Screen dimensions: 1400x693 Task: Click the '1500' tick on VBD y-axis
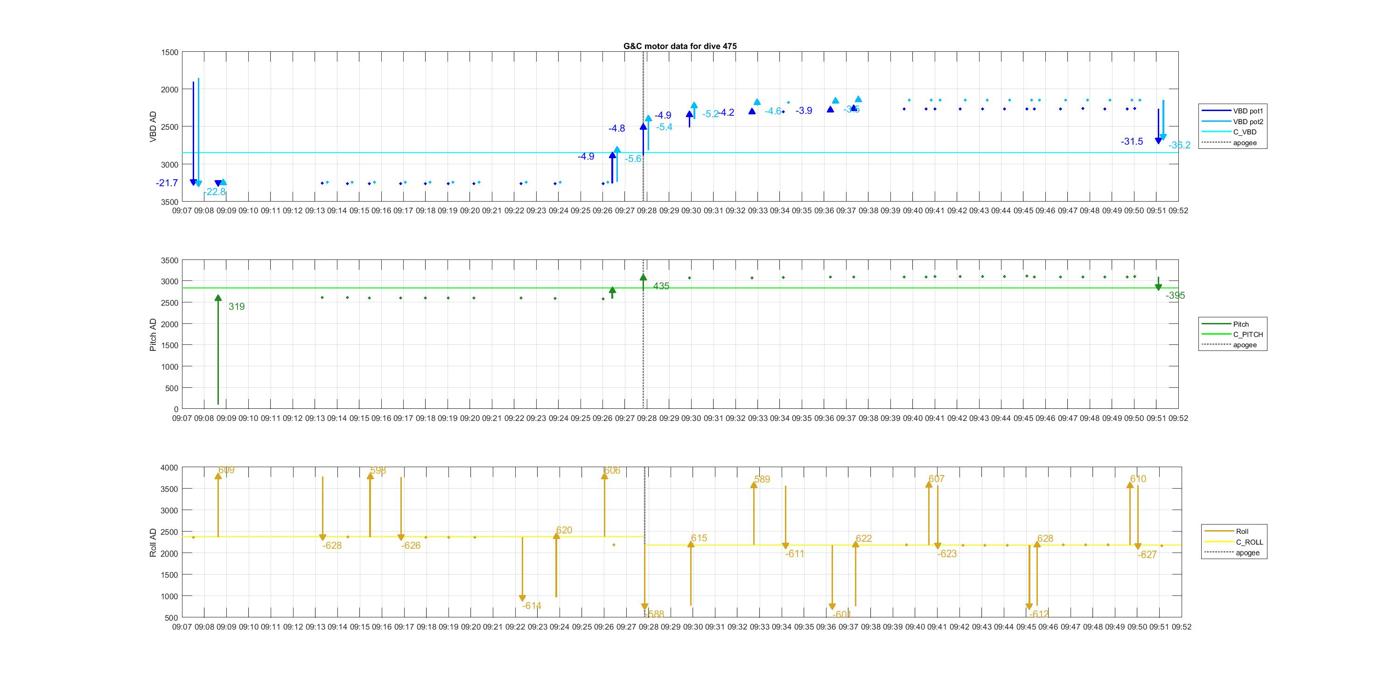tap(169, 52)
